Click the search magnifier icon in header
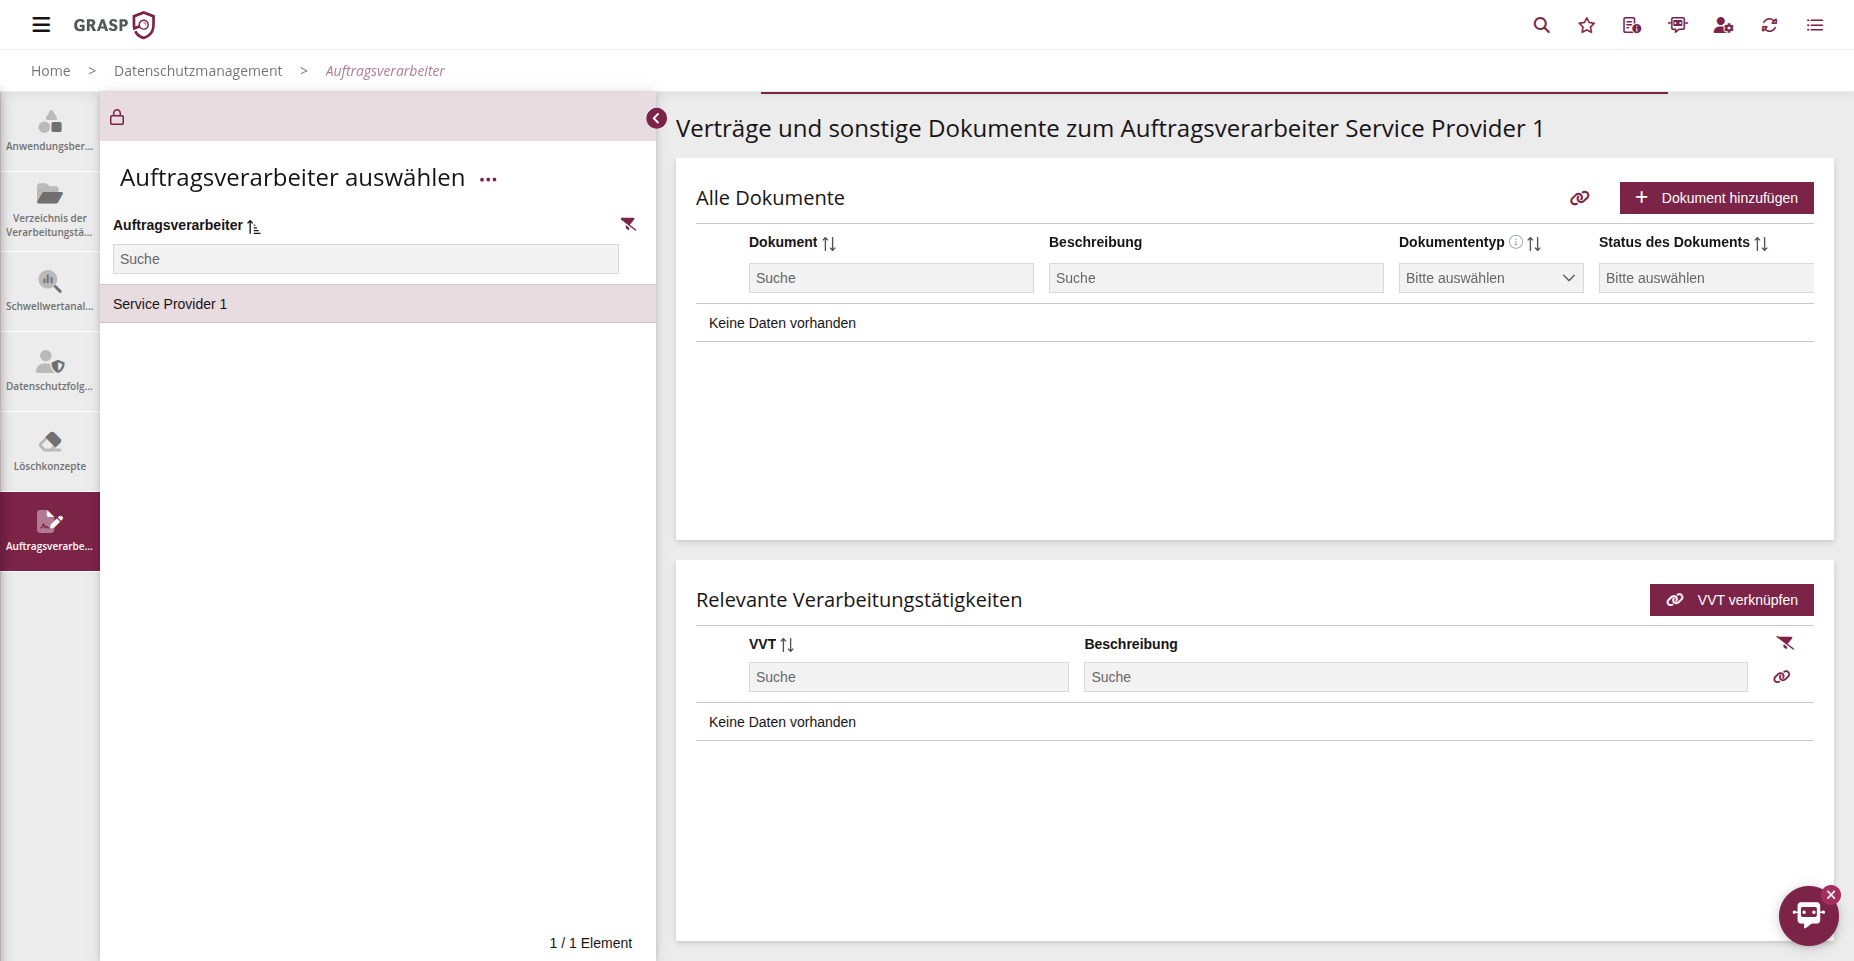 1541,25
